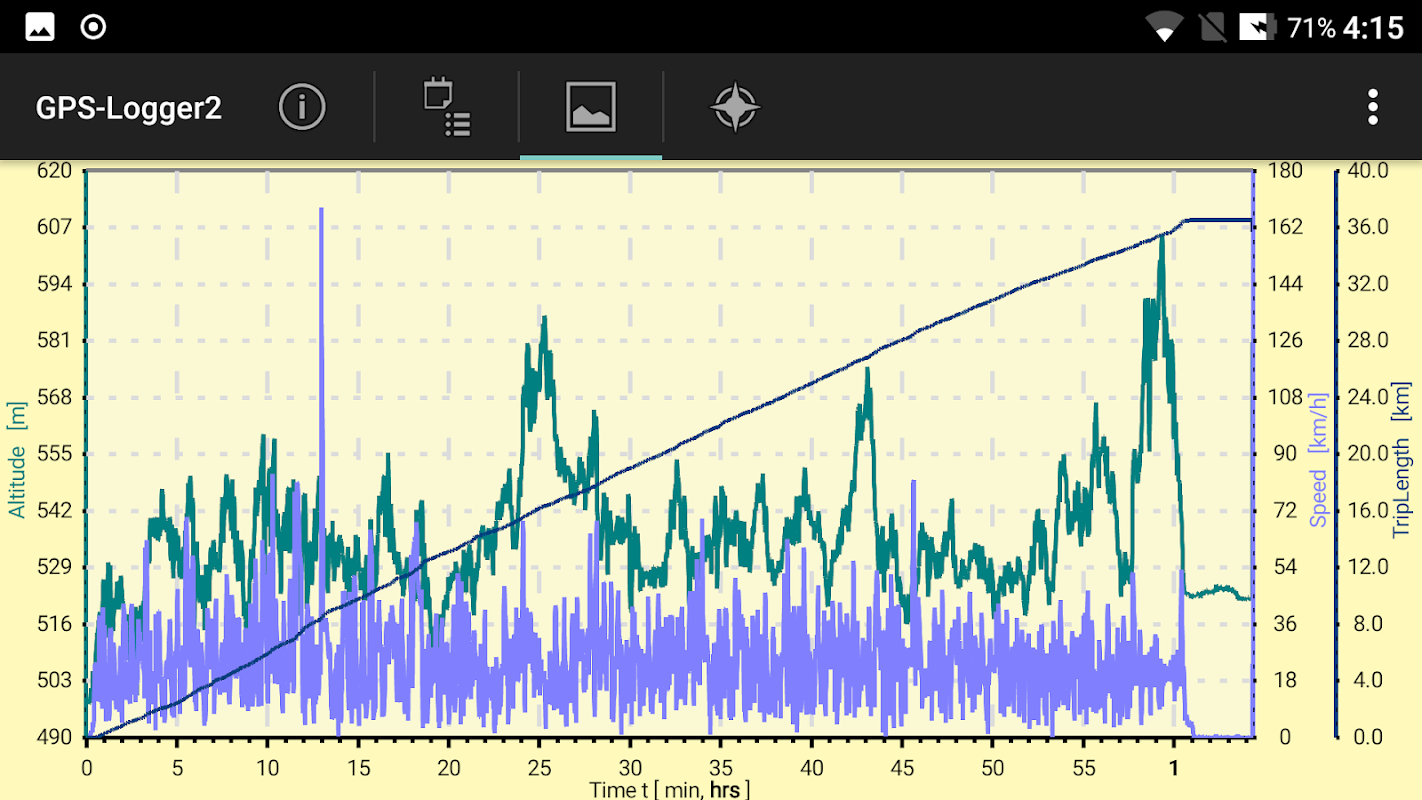1422x800 pixels.
Task: Tap the 620 altitude axis value
Action: pos(54,171)
